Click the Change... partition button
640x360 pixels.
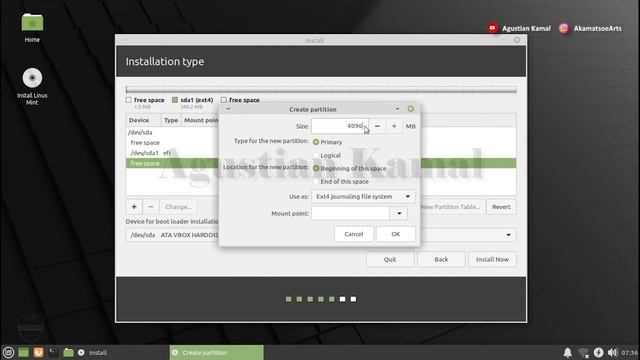(x=178, y=207)
